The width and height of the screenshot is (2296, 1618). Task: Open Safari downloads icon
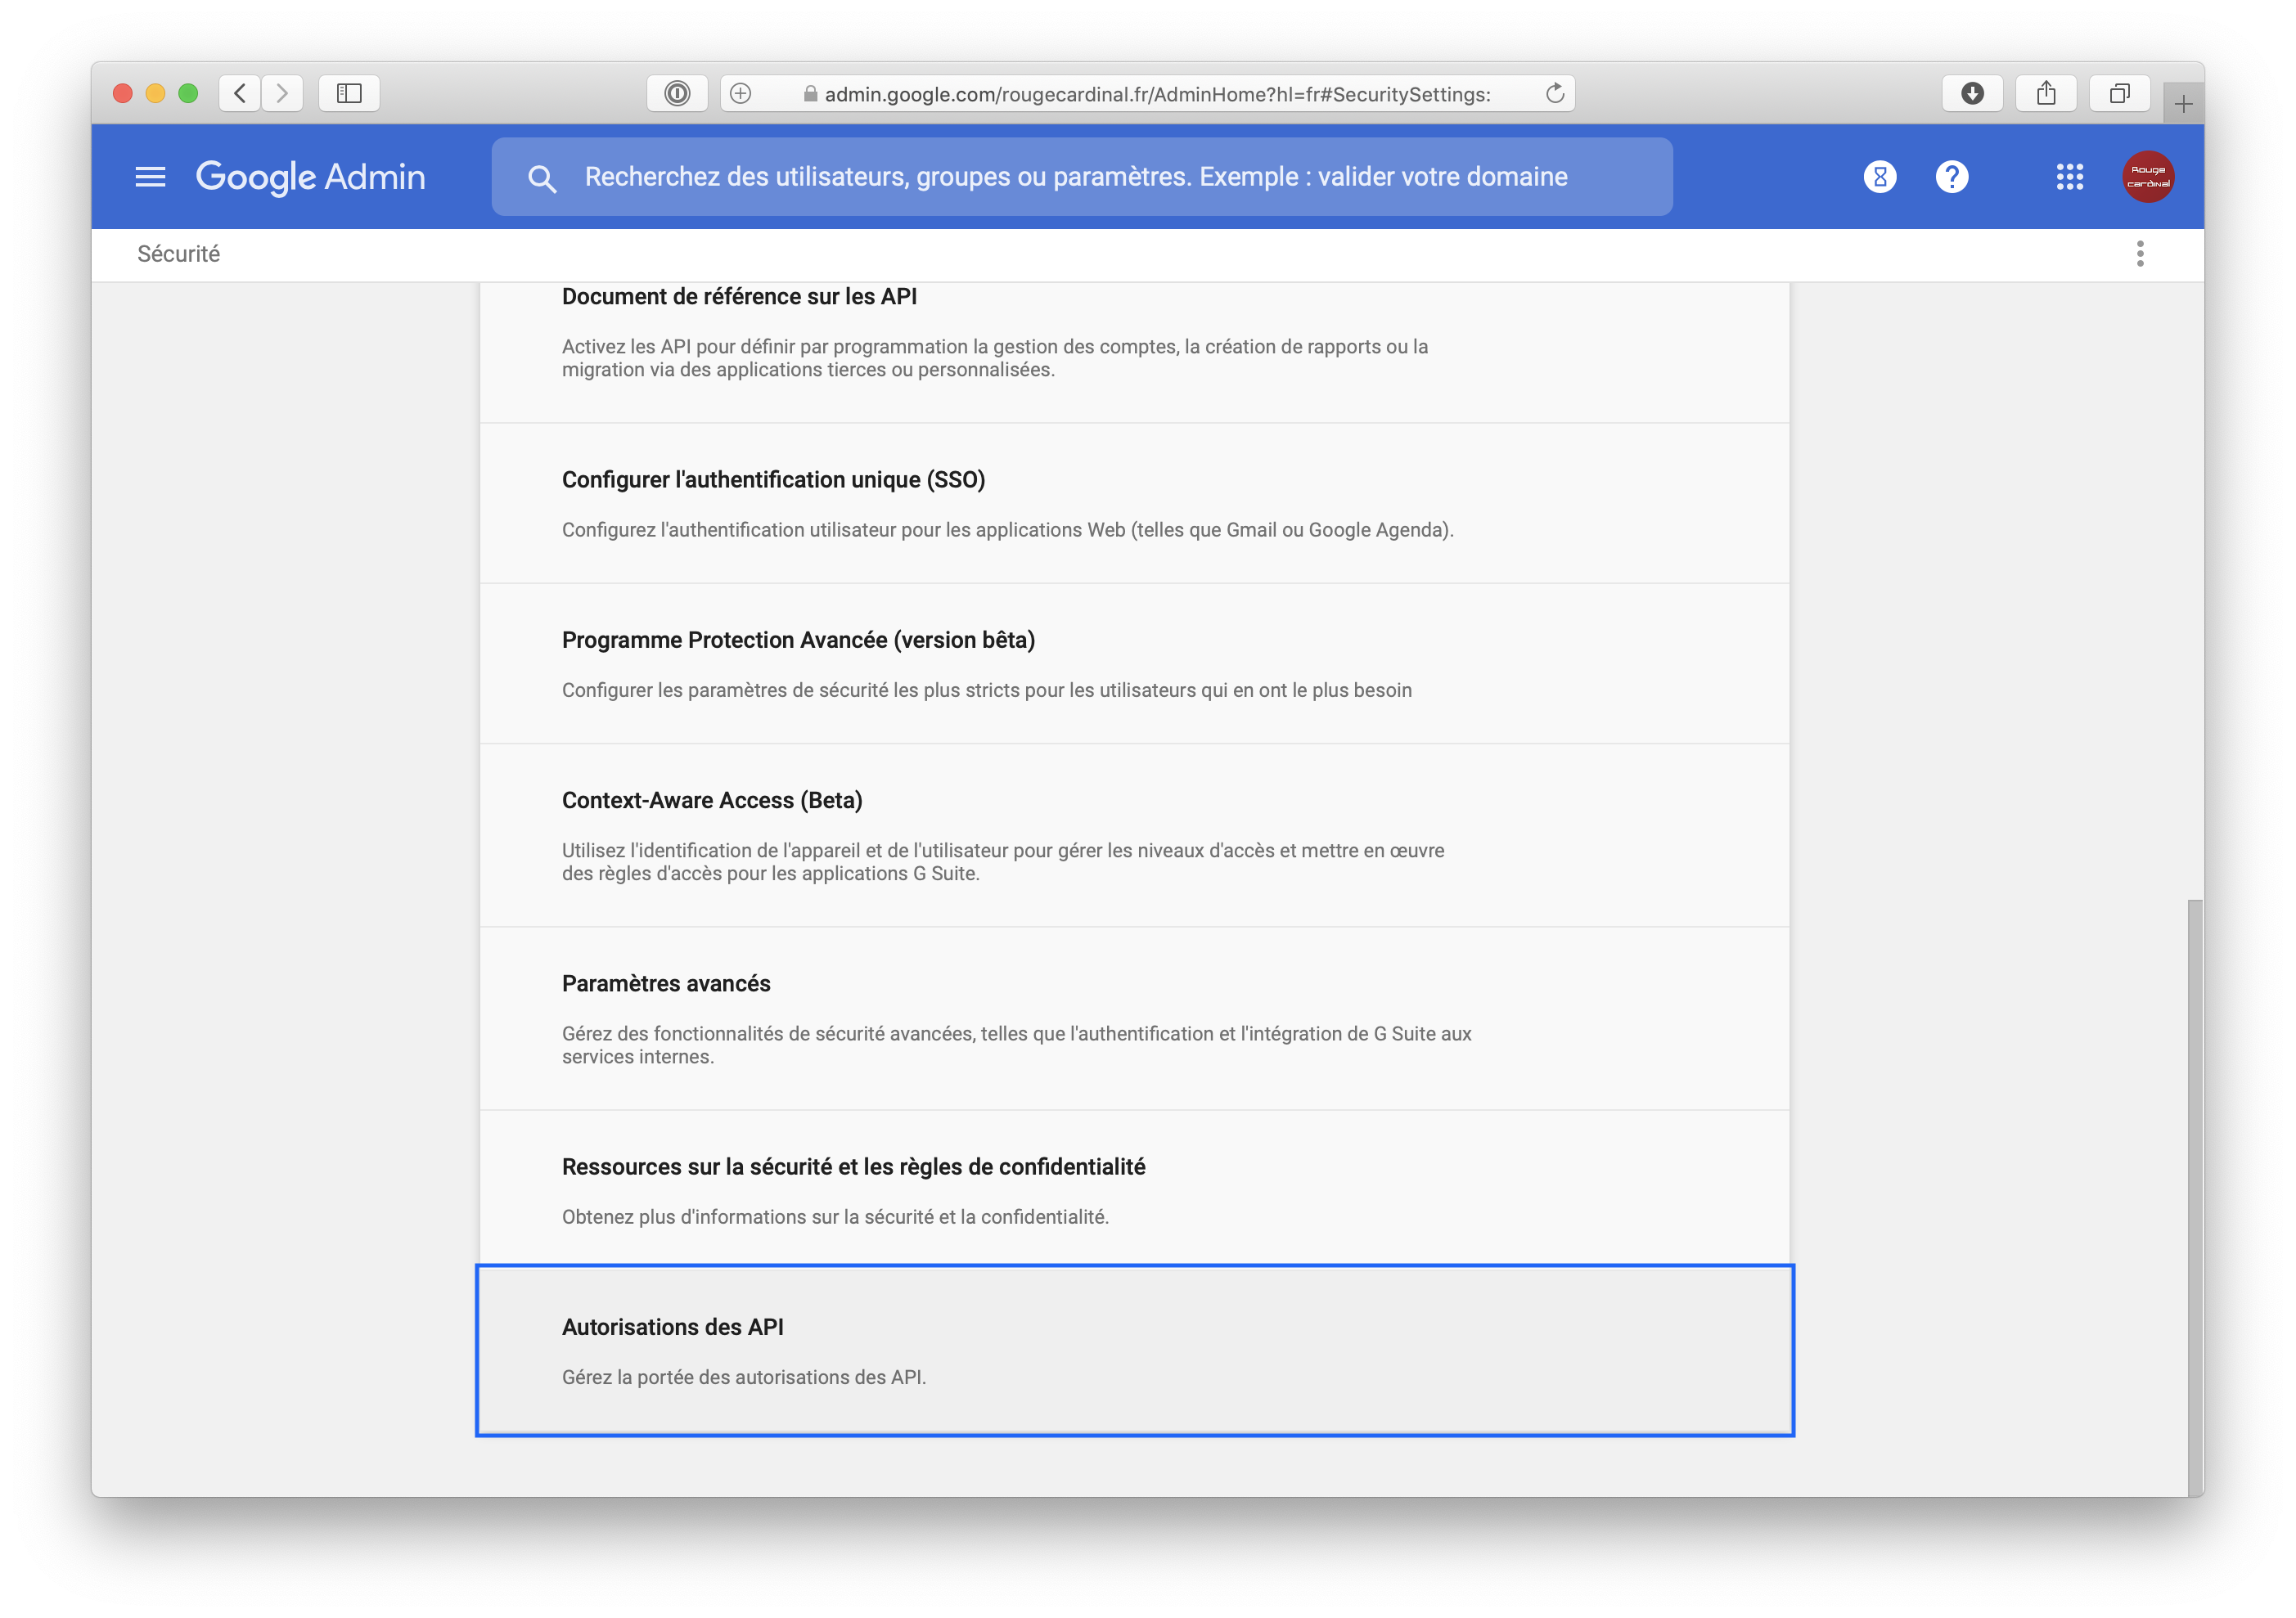pyautogui.click(x=1972, y=94)
